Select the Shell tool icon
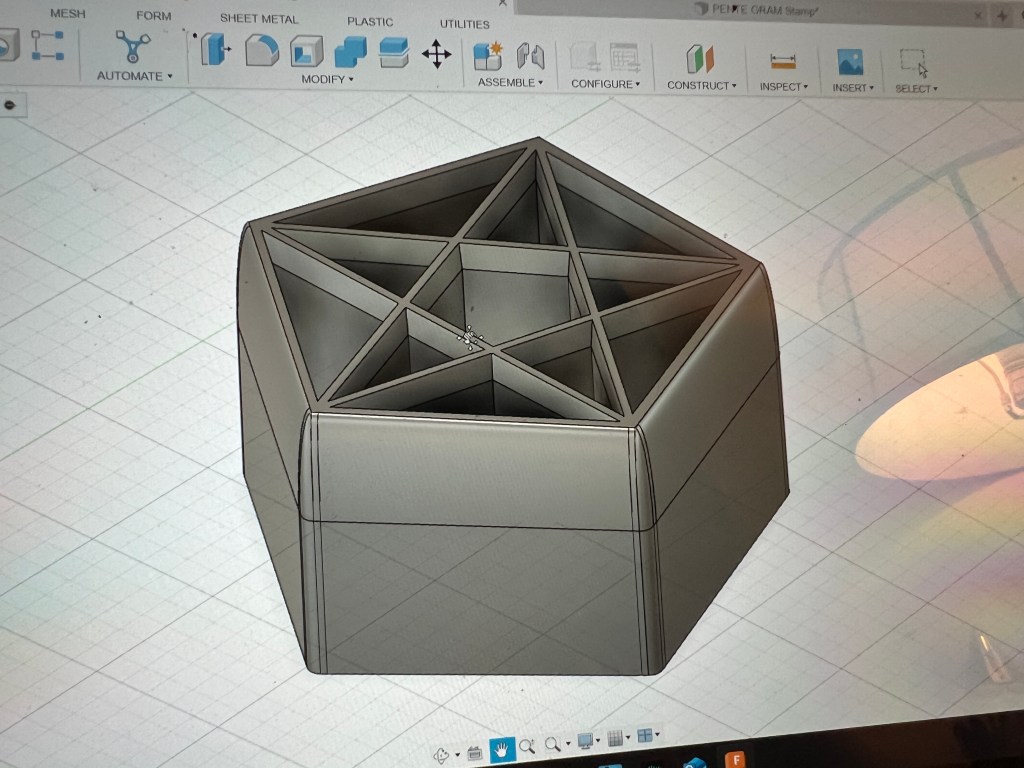Screen dimensions: 1024x768 306,50
